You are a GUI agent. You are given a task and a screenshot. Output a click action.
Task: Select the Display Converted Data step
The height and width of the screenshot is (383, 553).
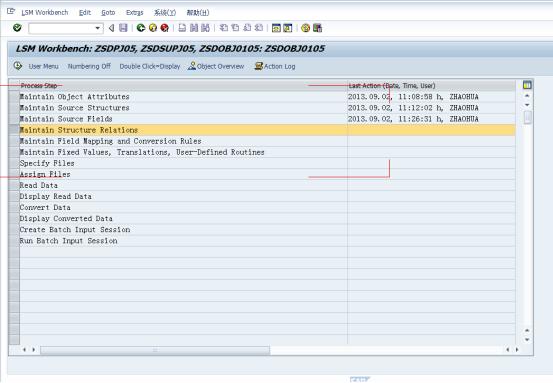183,219
